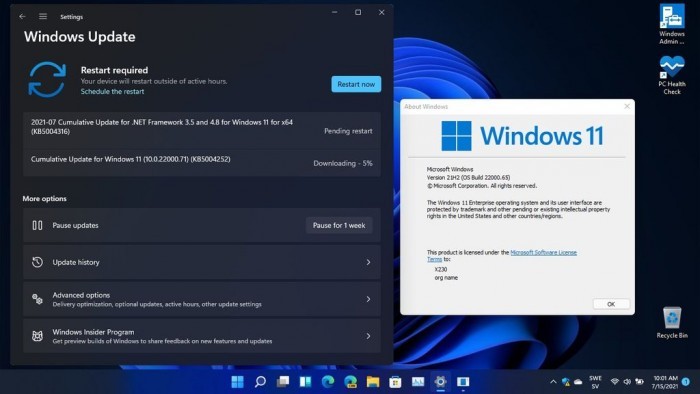The height and width of the screenshot is (394, 700).
Task: Click OK in About Windows dialog
Action: (611, 304)
